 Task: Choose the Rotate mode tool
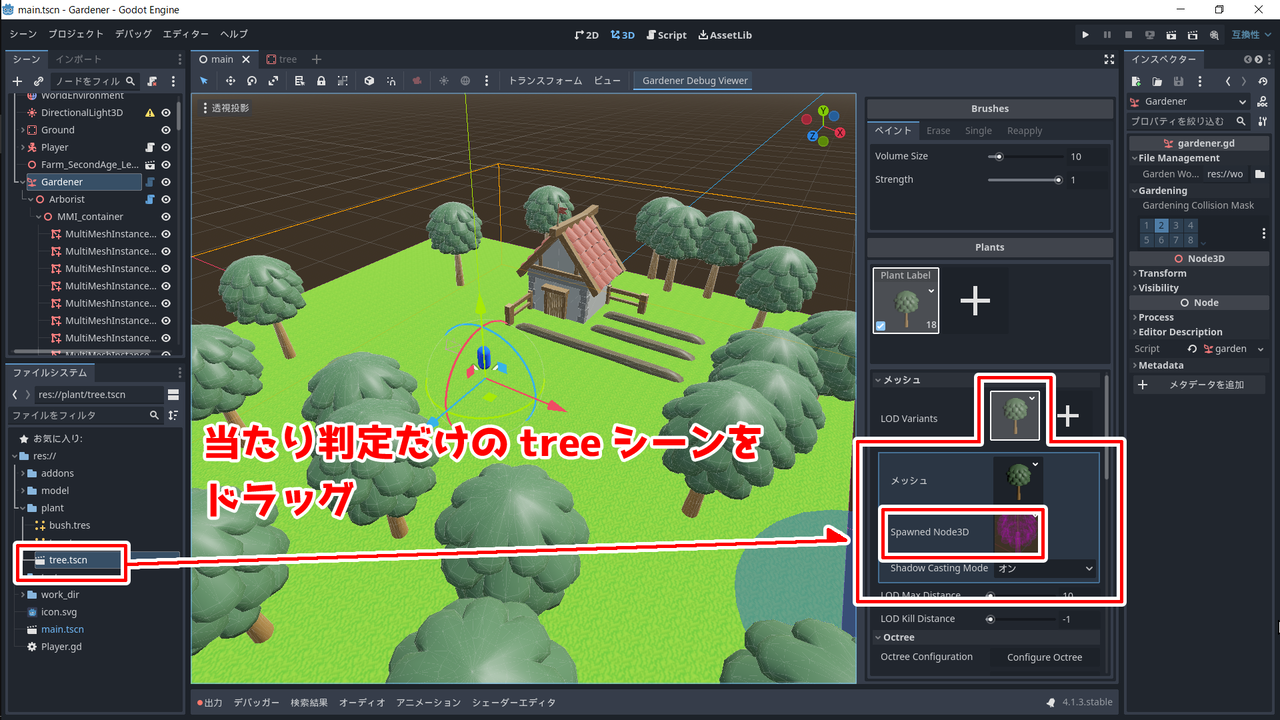(251, 81)
